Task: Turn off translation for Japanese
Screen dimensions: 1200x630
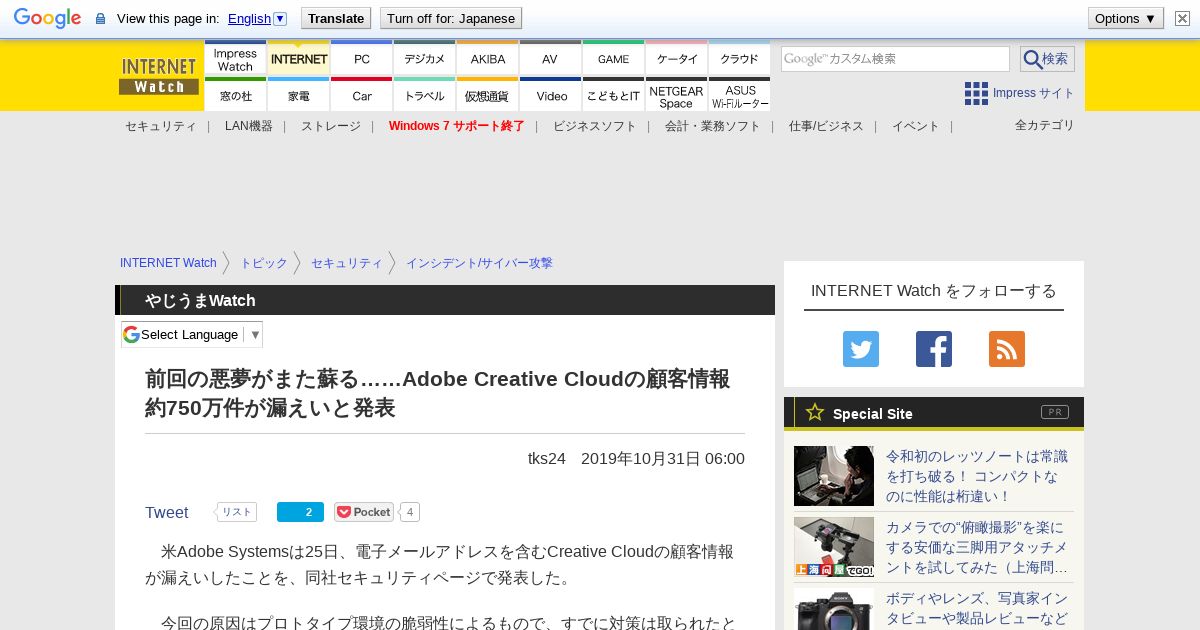Action: 451,18
